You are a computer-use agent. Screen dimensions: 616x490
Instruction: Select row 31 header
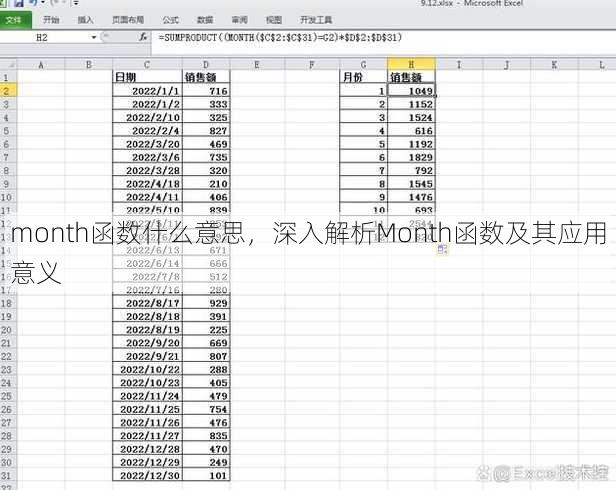[8, 475]
